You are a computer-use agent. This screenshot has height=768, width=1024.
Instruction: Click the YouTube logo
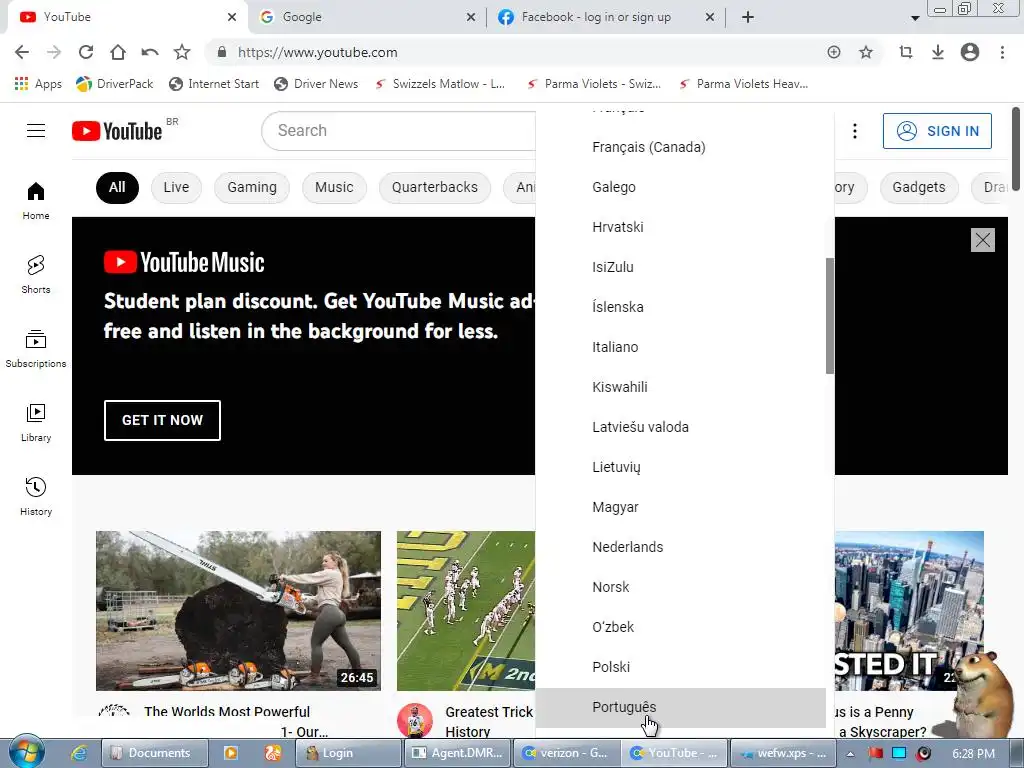(117, 131)
